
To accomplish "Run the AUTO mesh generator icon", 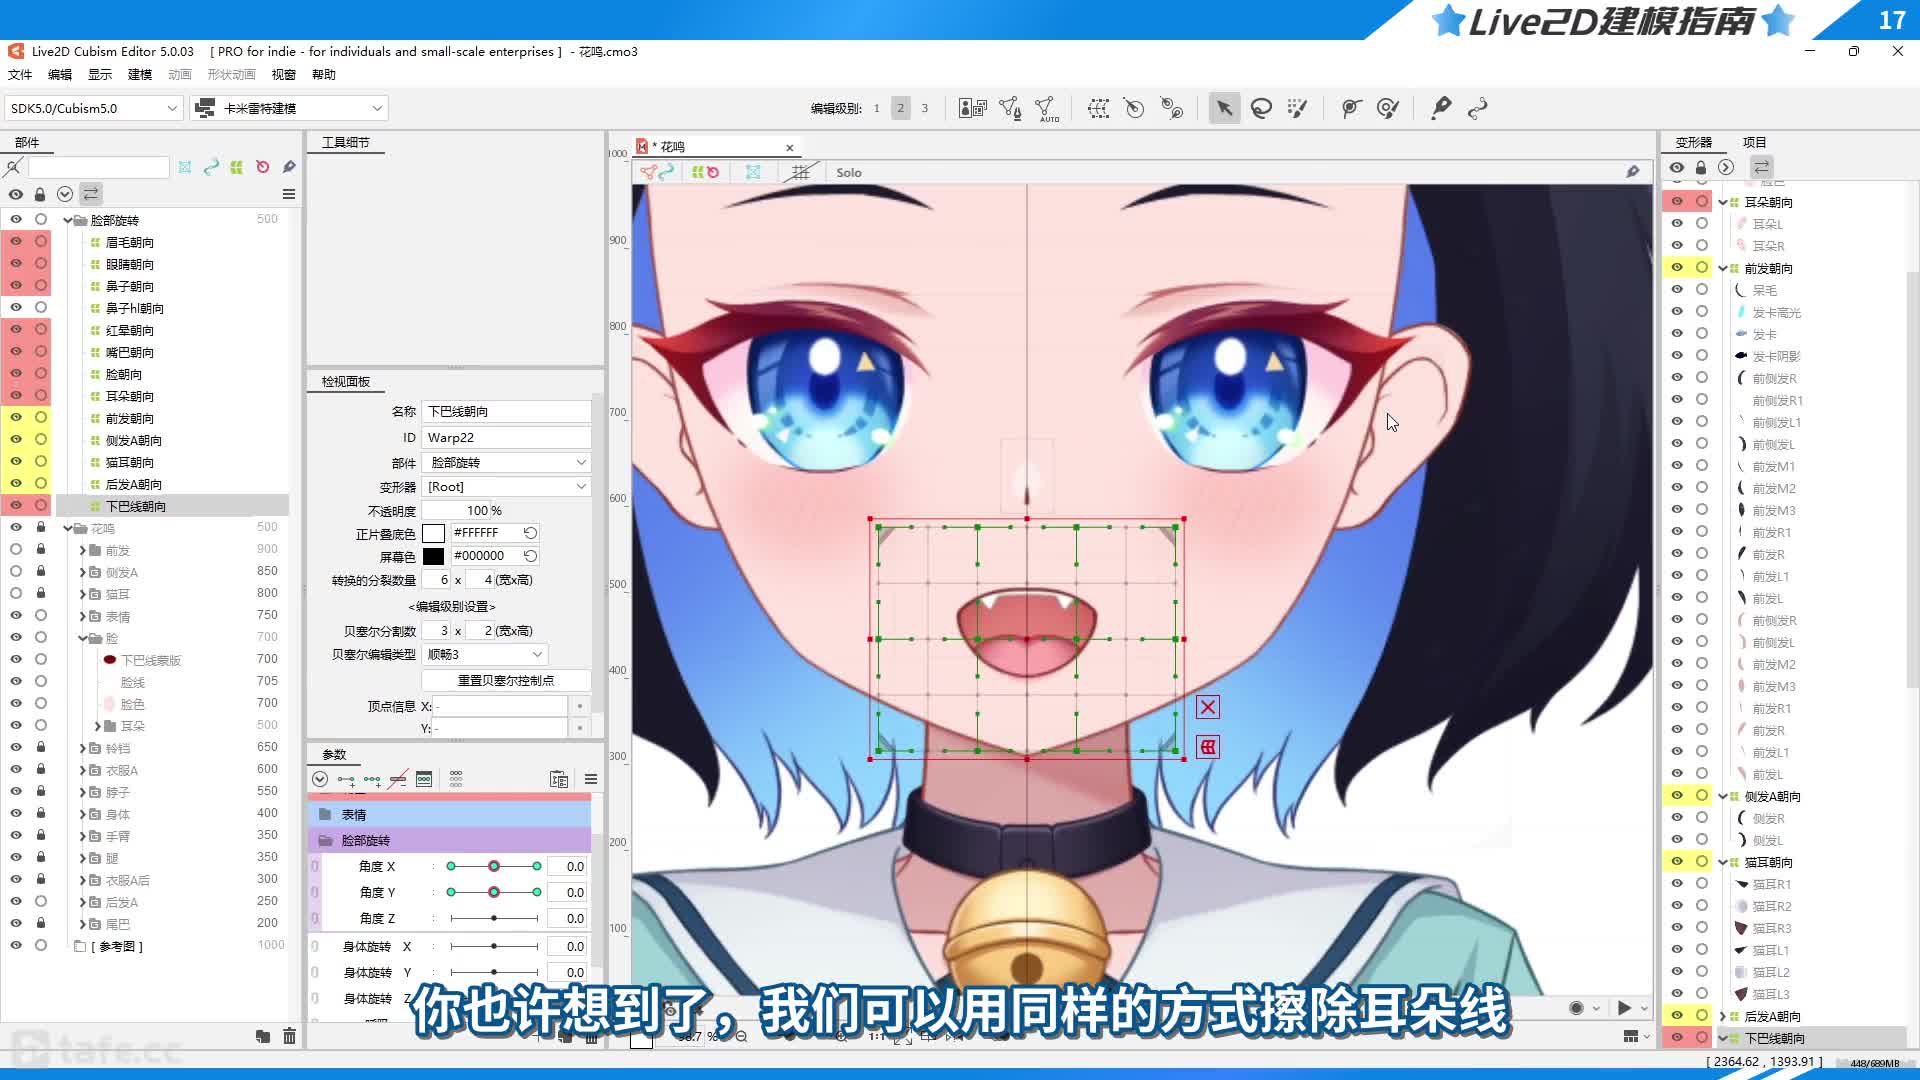I will click(x=1047, y=108).
